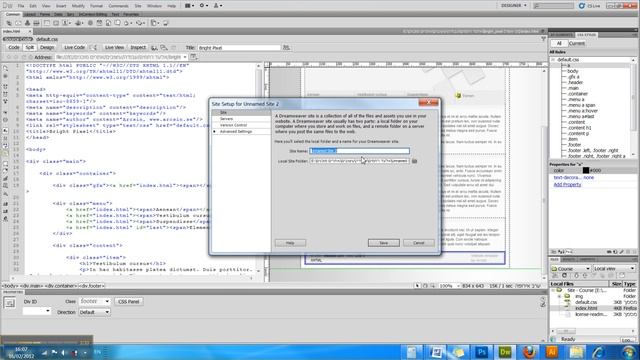Open the Course site dropdown in Files panel
Image resolution: width=640 pixels, height=360 pixels.
[571, 269]
